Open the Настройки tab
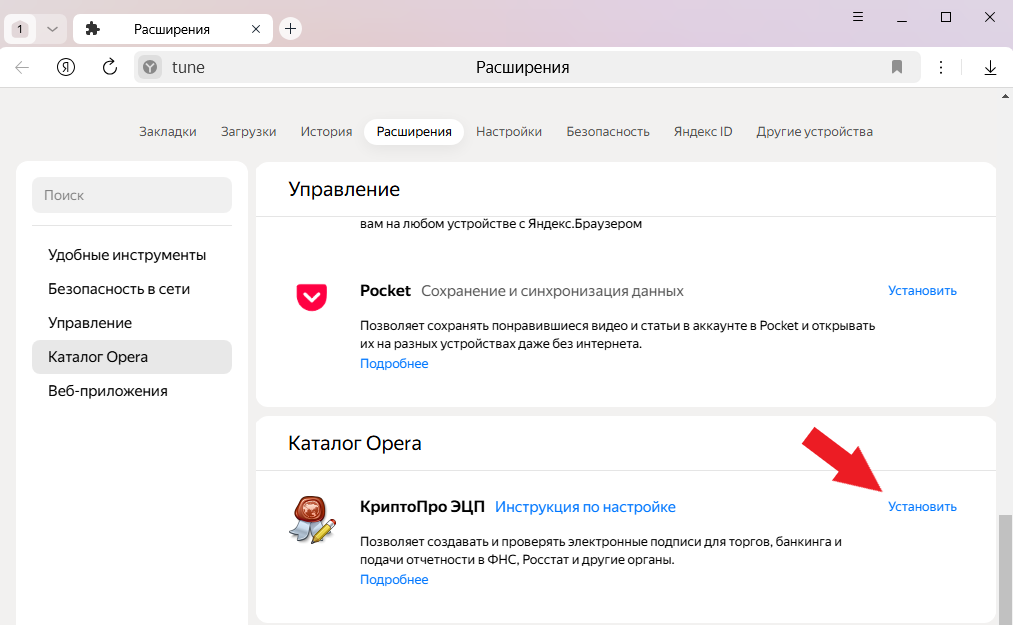The height and width of the screenshot is (625, 1013). 509,132
